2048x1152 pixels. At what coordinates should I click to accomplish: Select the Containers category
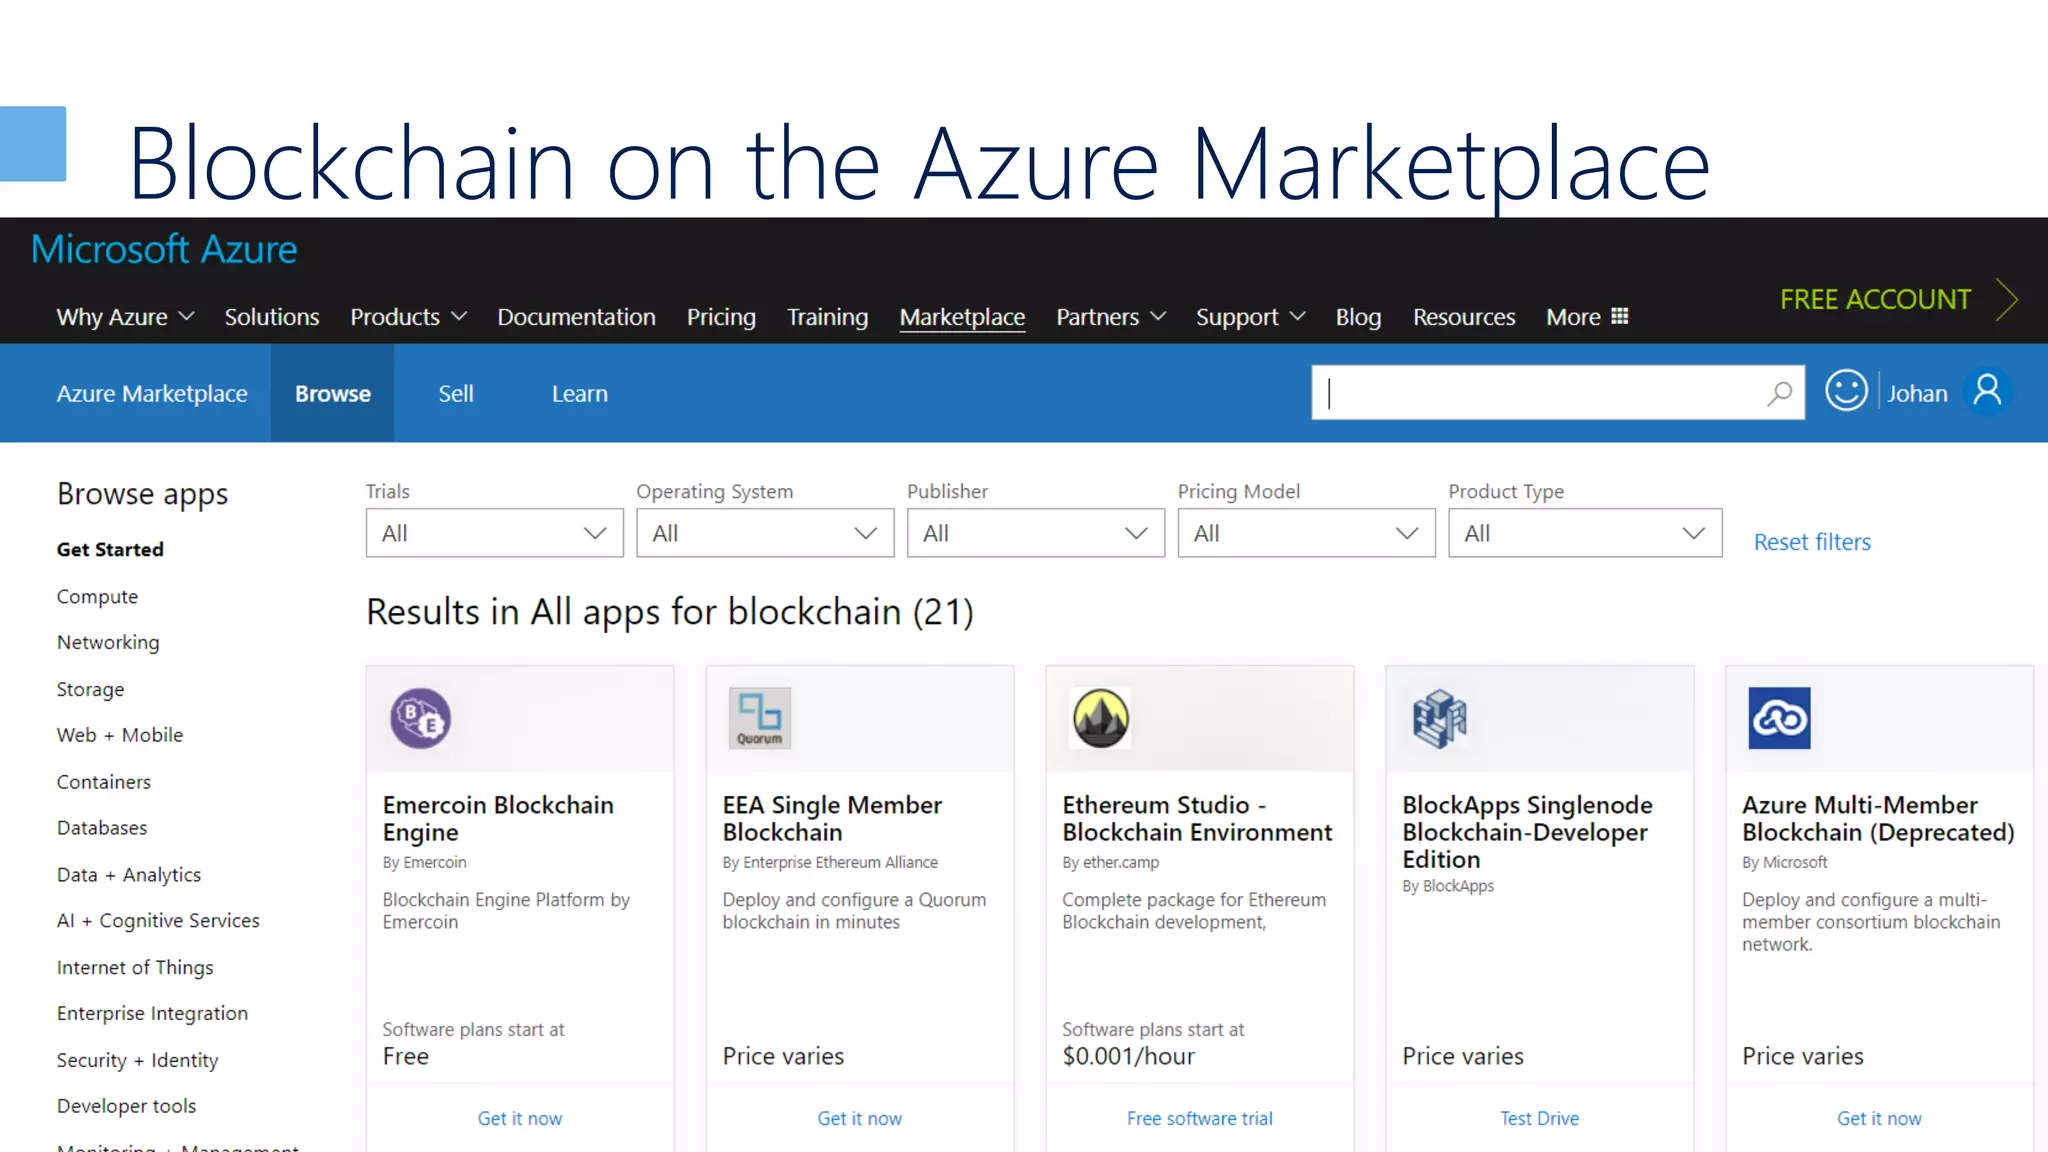(104, 781)
